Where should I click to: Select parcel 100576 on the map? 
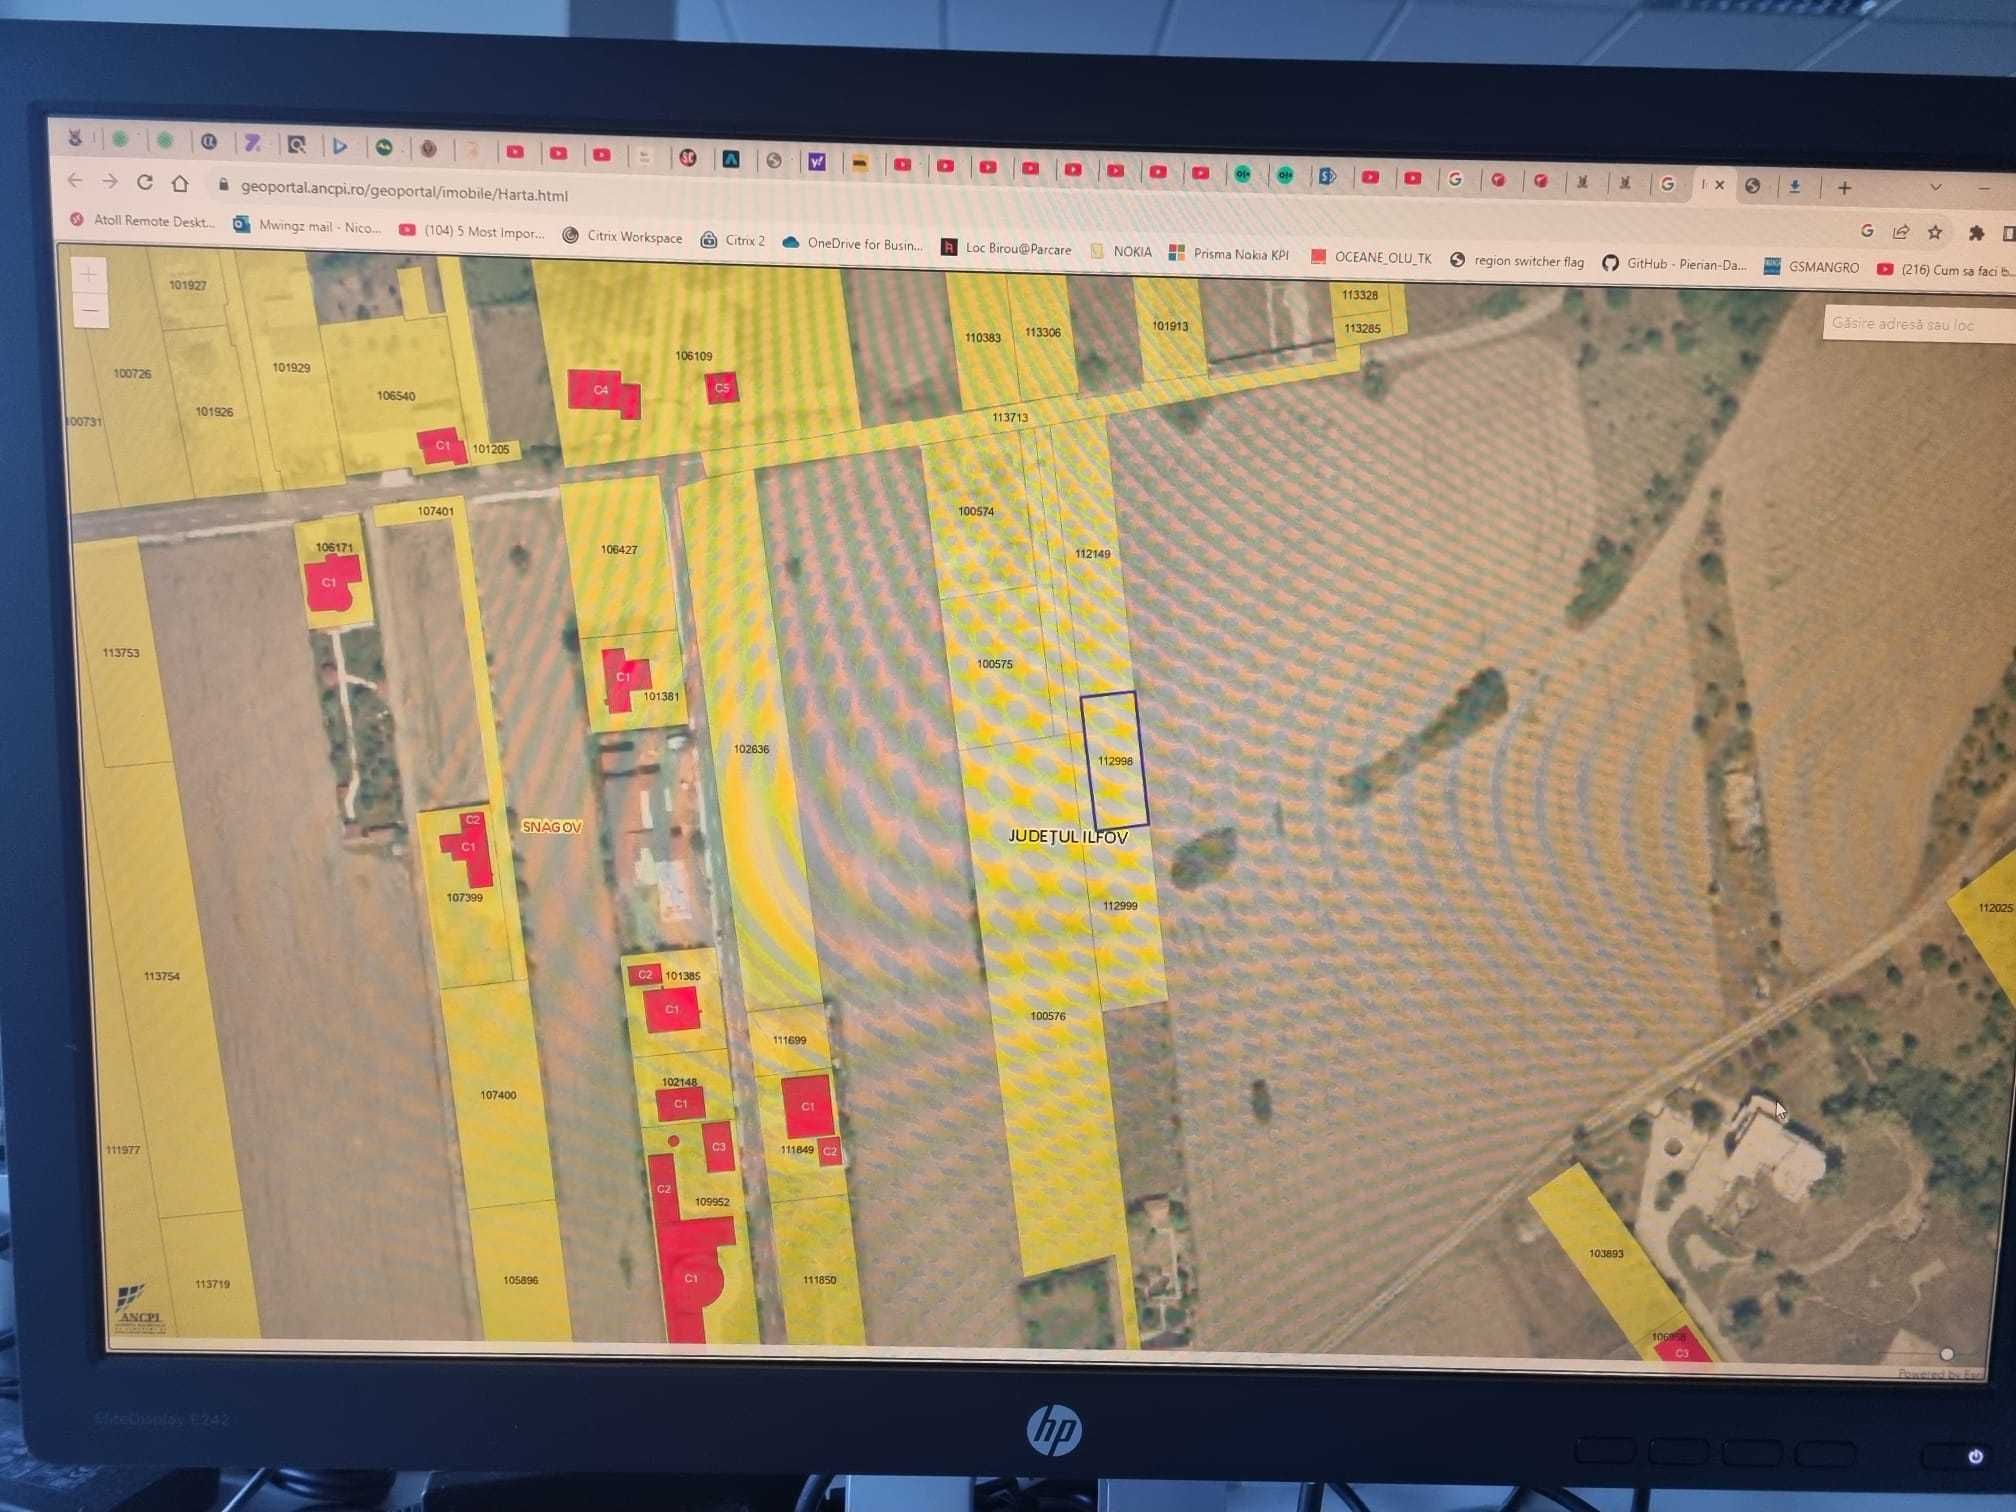click(x=1048, y=1016)
